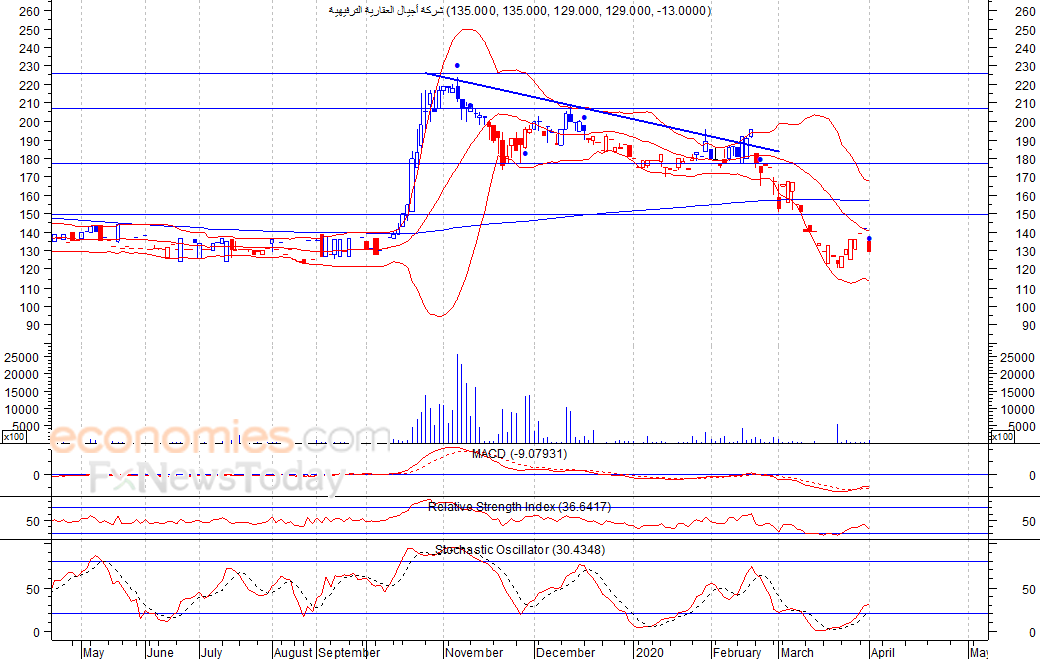
Task: Click the 2020 label on time axis
Action: click(x=649, y=652)
